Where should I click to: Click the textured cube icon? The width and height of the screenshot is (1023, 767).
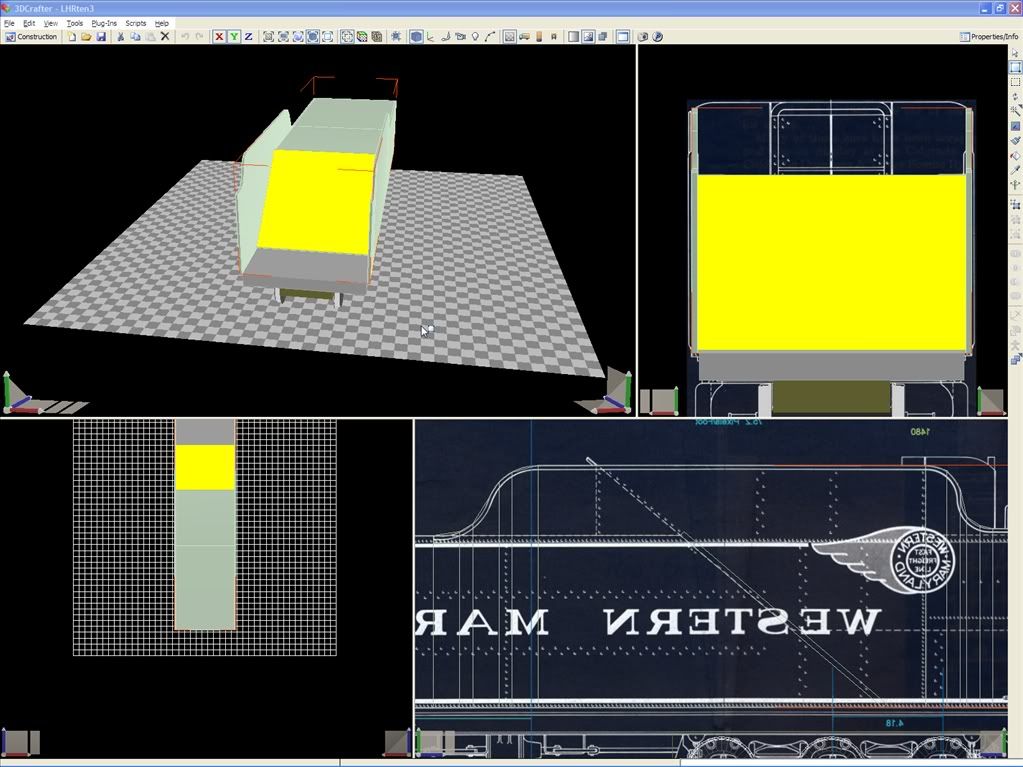pos(376,37)
